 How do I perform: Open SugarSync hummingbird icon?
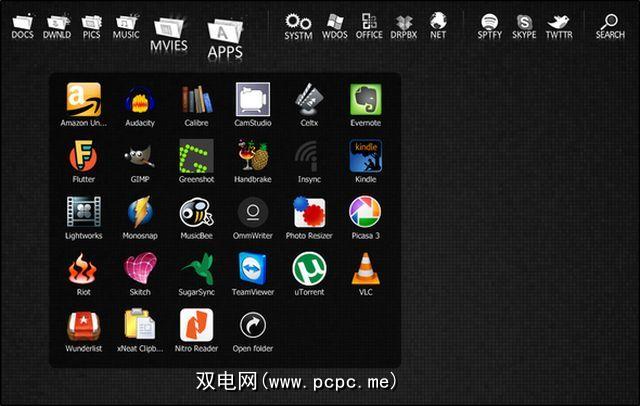[196, 273]
